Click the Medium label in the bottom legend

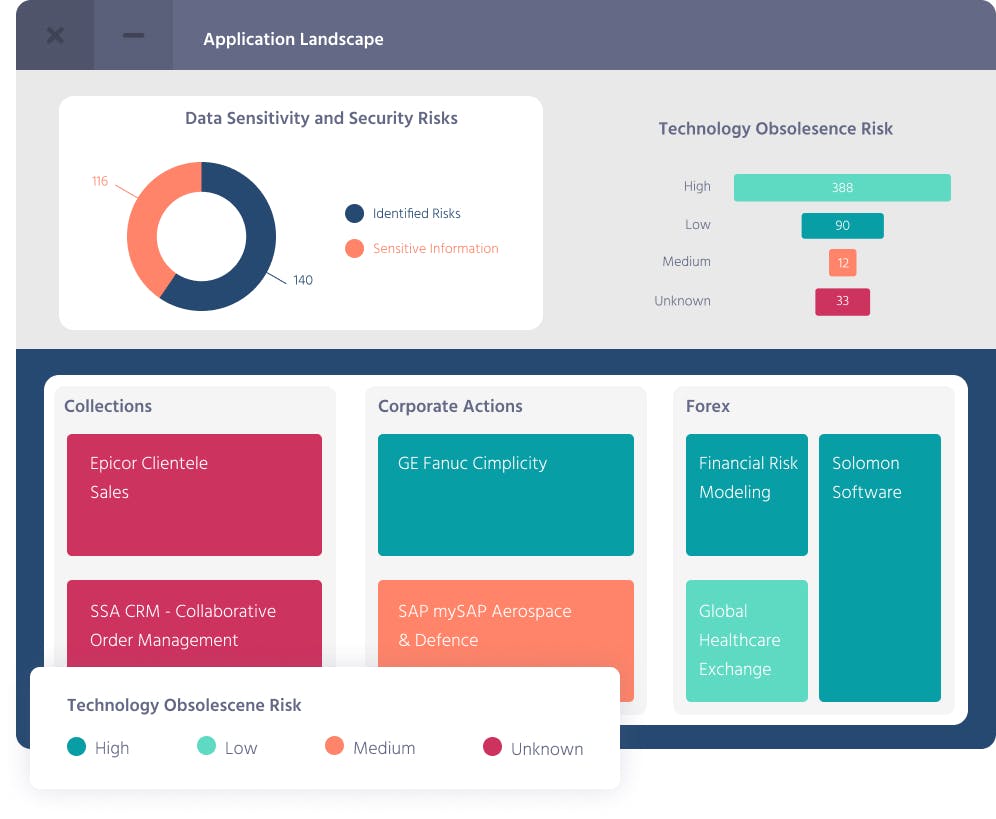pyautogui.click(x=384, y=748)
